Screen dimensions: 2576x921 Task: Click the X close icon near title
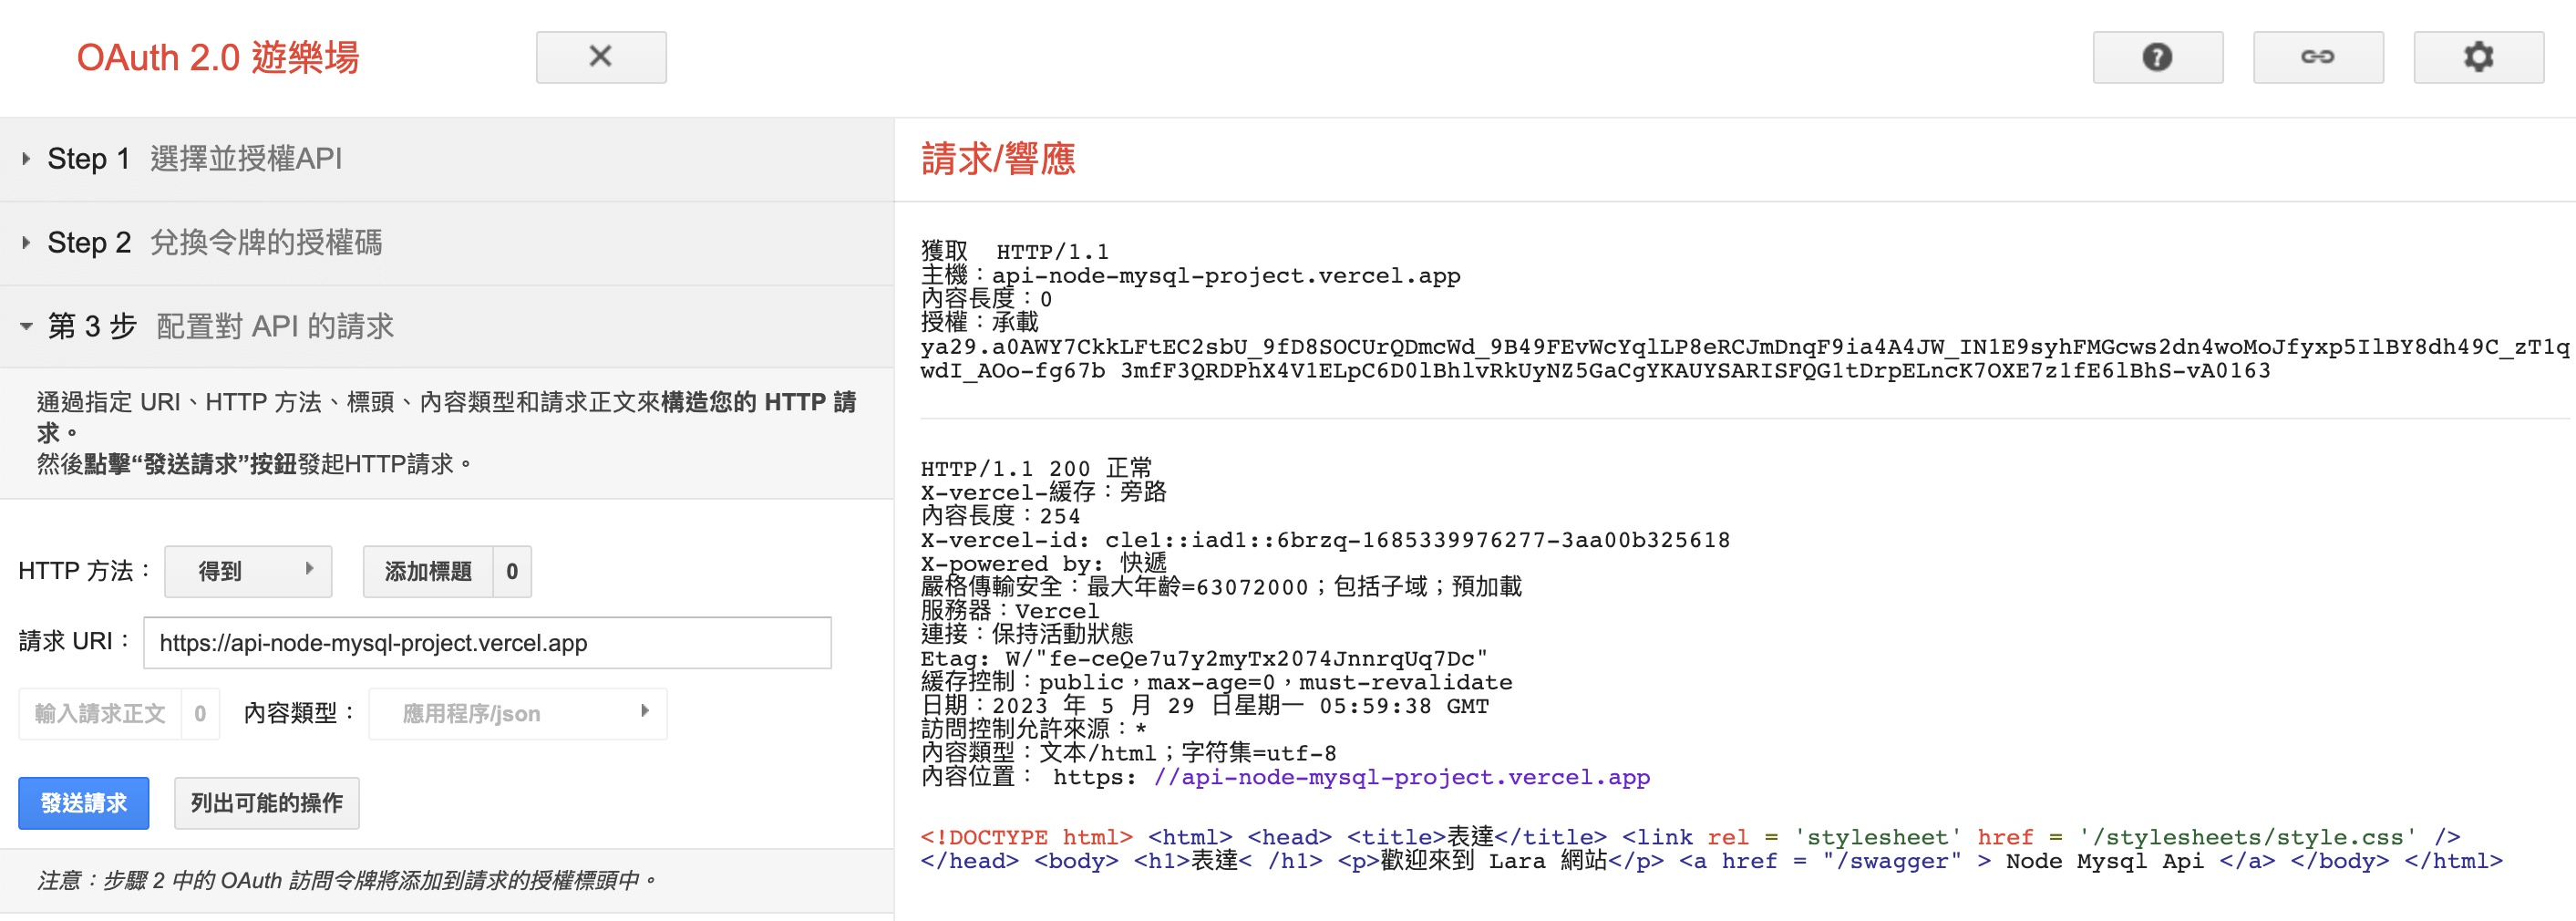pos(600,57)
